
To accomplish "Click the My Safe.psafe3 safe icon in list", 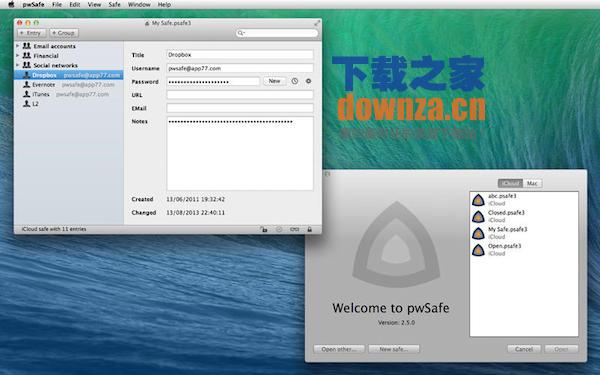I will pyautogui.click(x=478, y=233).
